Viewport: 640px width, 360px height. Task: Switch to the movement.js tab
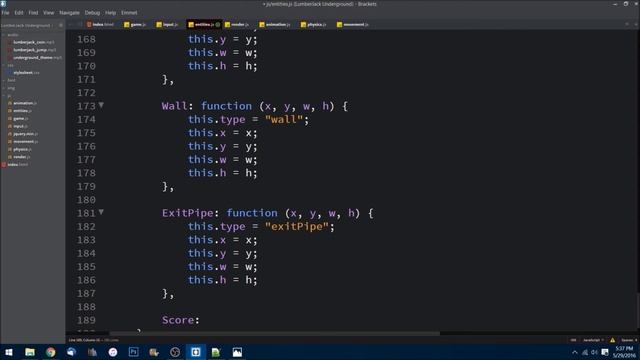[353, 24]
